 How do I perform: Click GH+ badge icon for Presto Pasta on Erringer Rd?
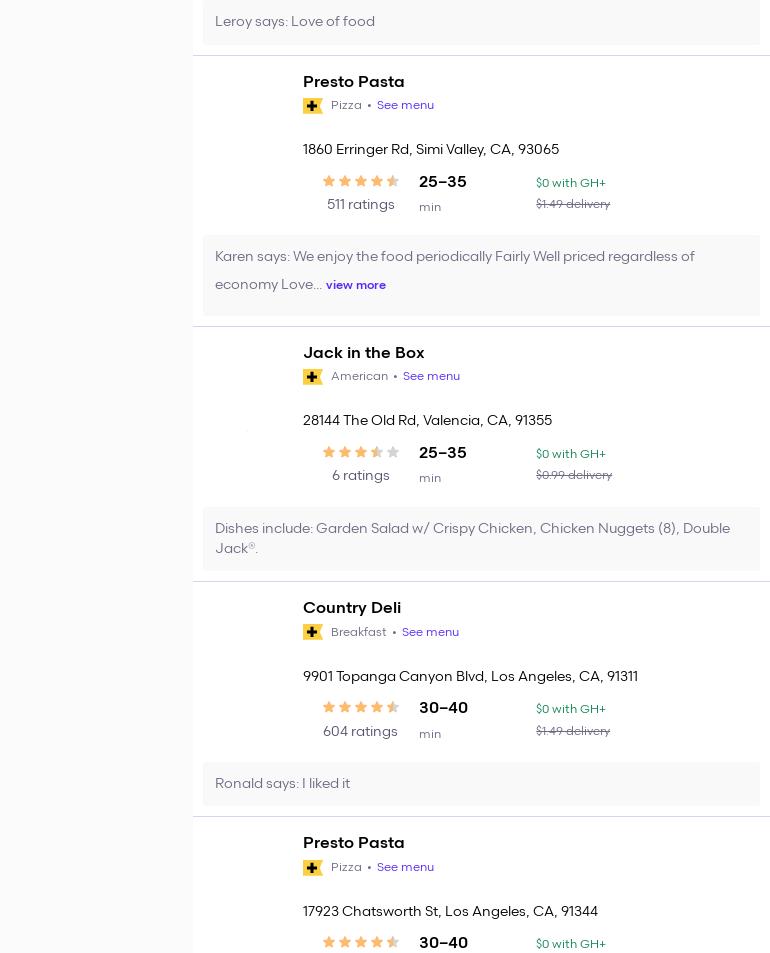click(313, 106)
